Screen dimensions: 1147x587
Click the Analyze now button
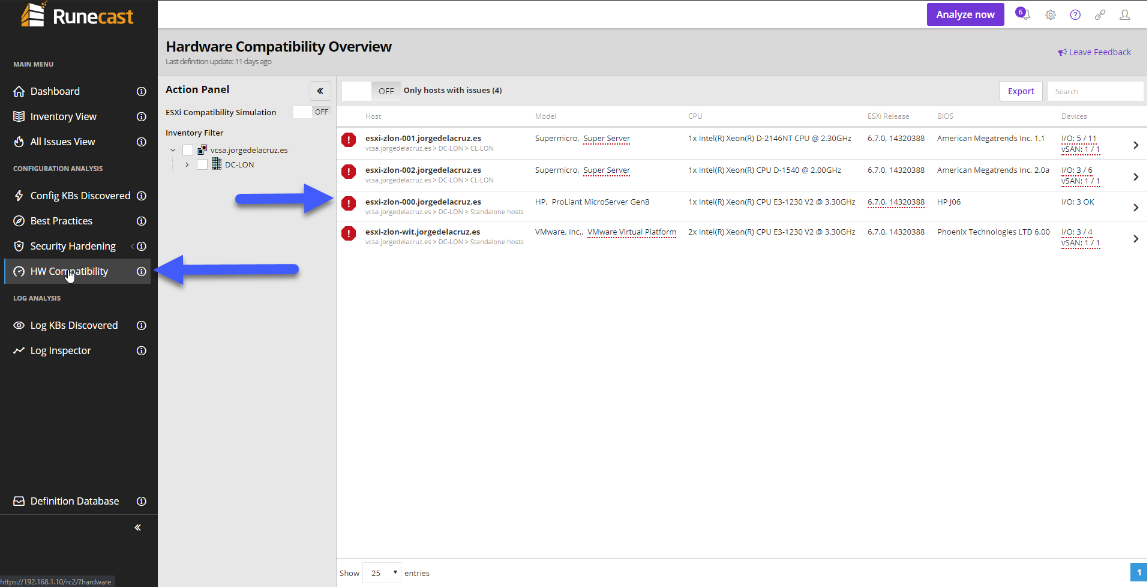965,15
